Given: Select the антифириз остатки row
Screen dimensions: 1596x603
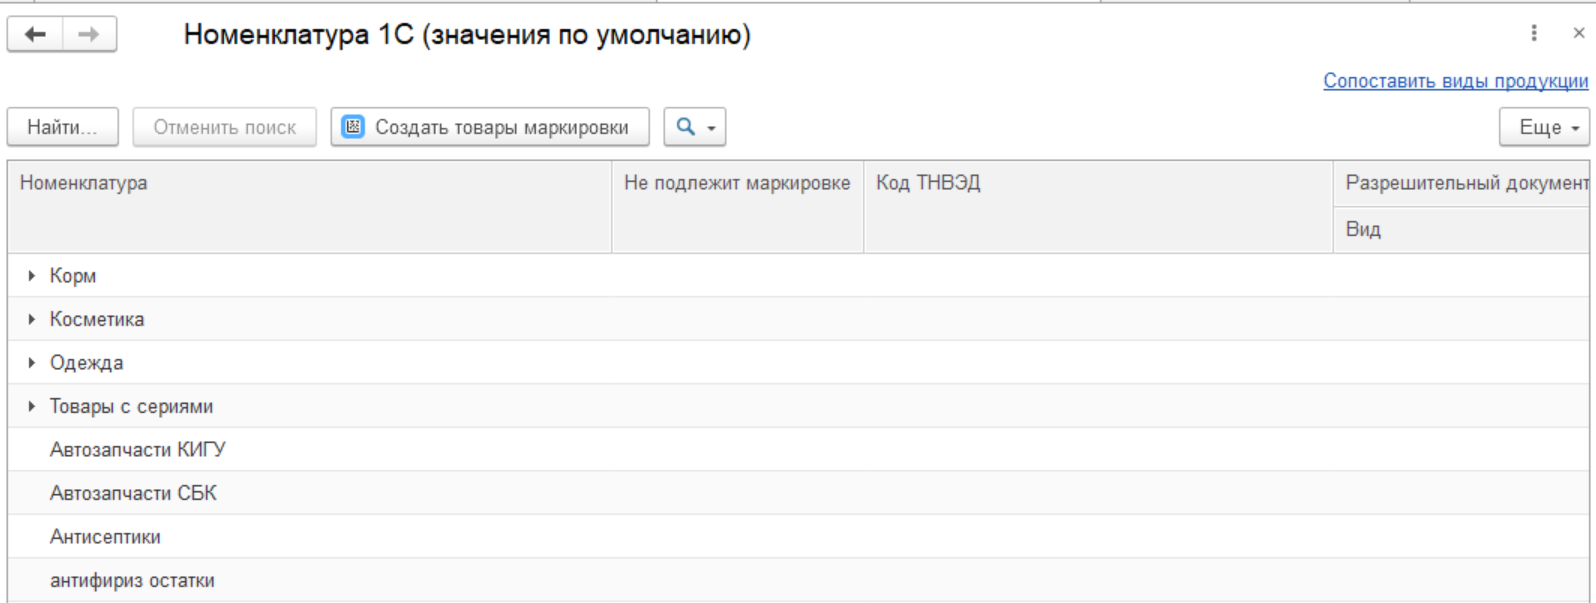Looking at the screenshot, I should (x=132, y=581).
